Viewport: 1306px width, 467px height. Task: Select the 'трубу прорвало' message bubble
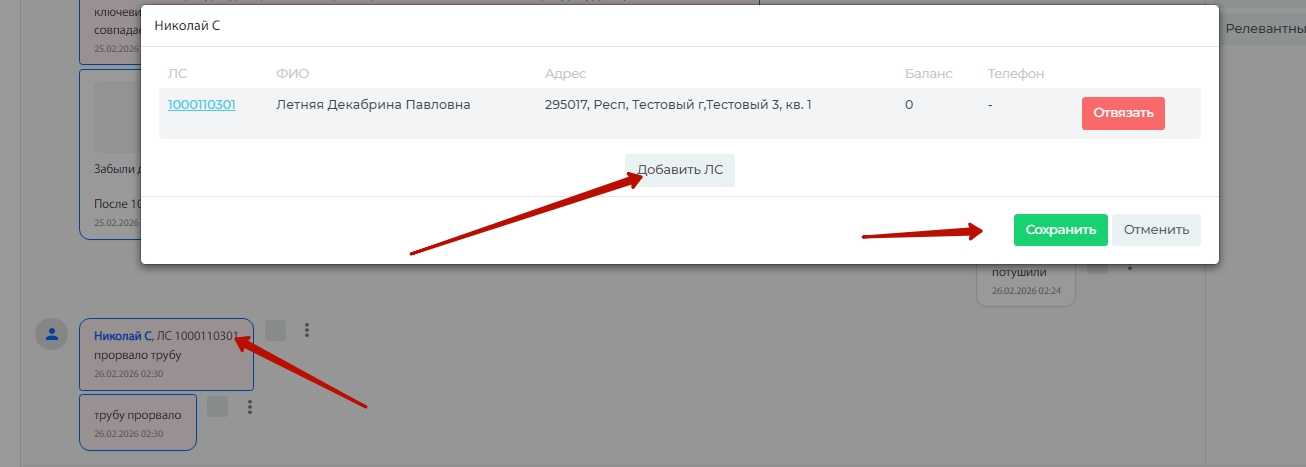(x=138, y=422)
